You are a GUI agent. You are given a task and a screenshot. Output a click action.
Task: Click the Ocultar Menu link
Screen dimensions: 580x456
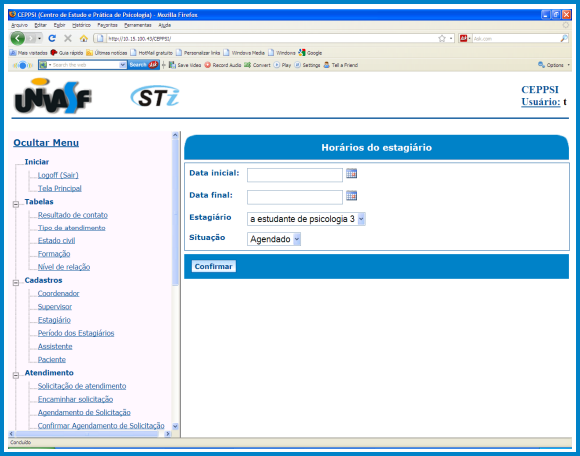[46, 143]
